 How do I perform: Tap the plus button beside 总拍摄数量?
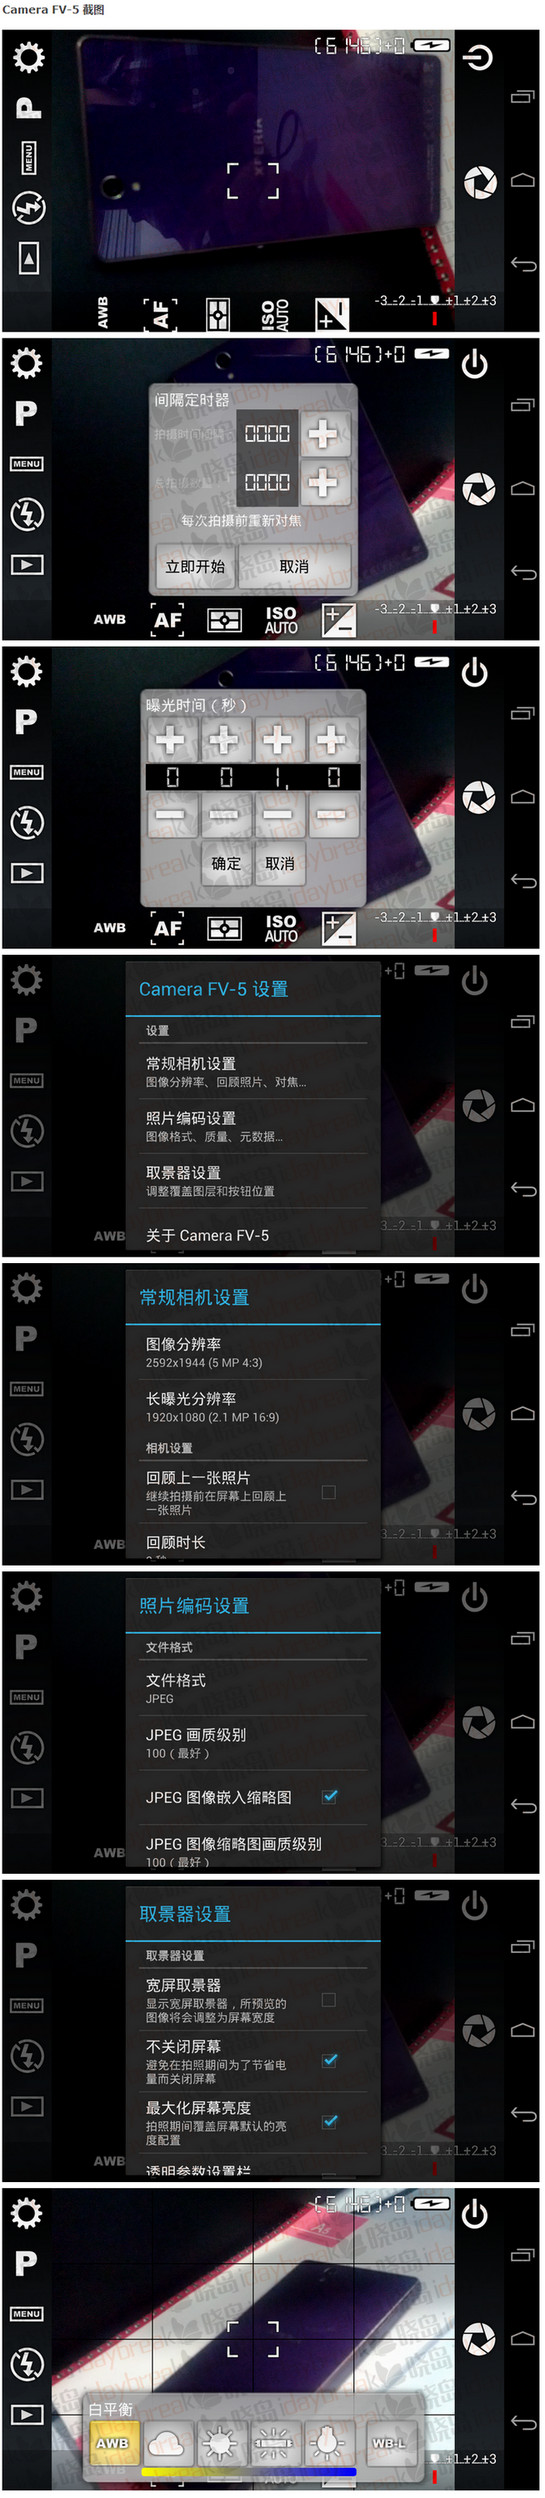coord(322,483)
